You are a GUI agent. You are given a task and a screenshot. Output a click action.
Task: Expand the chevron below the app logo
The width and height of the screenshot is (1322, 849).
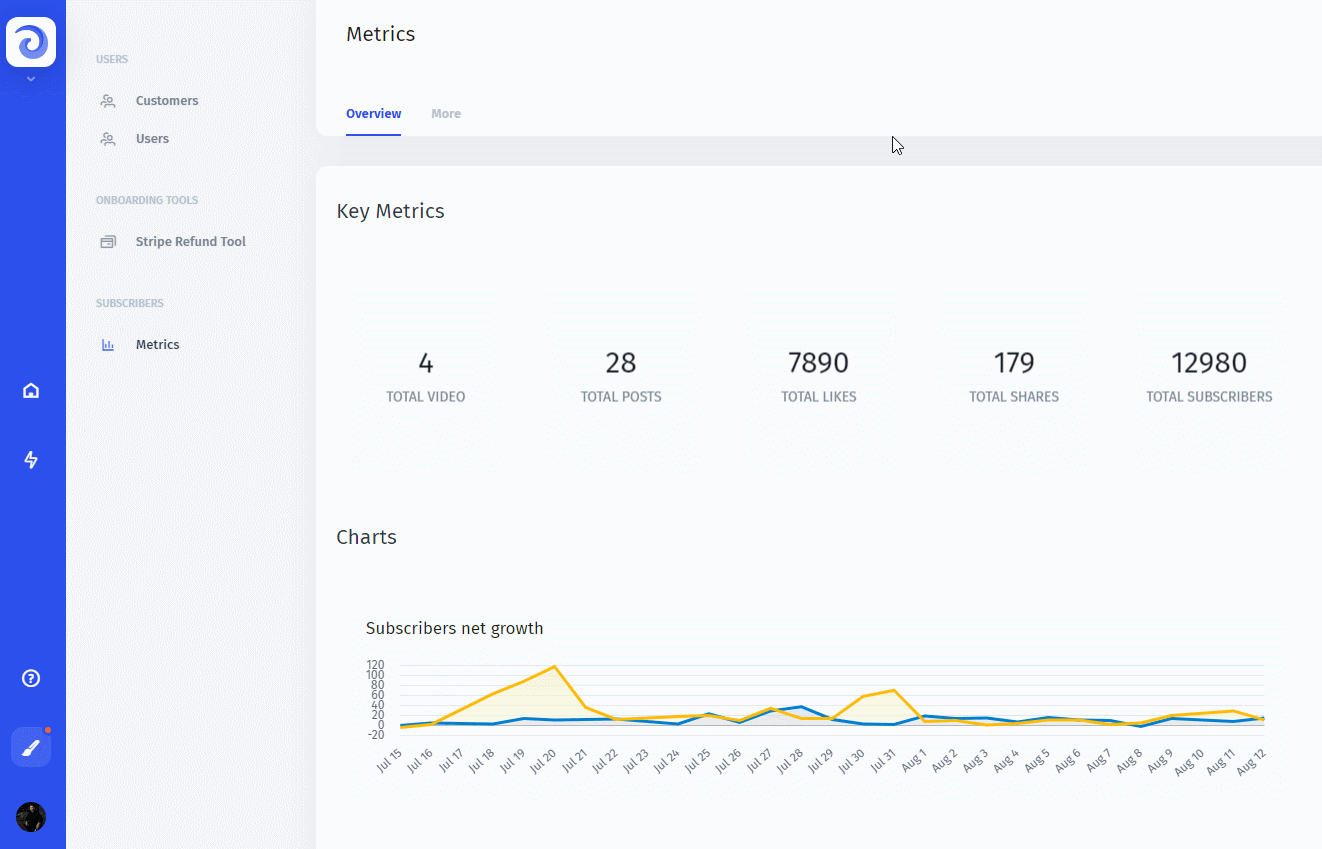(31, 79)
